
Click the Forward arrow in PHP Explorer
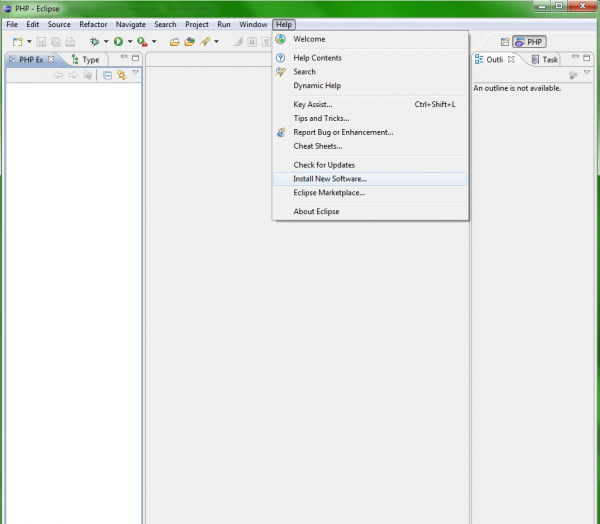pos(73,75)
